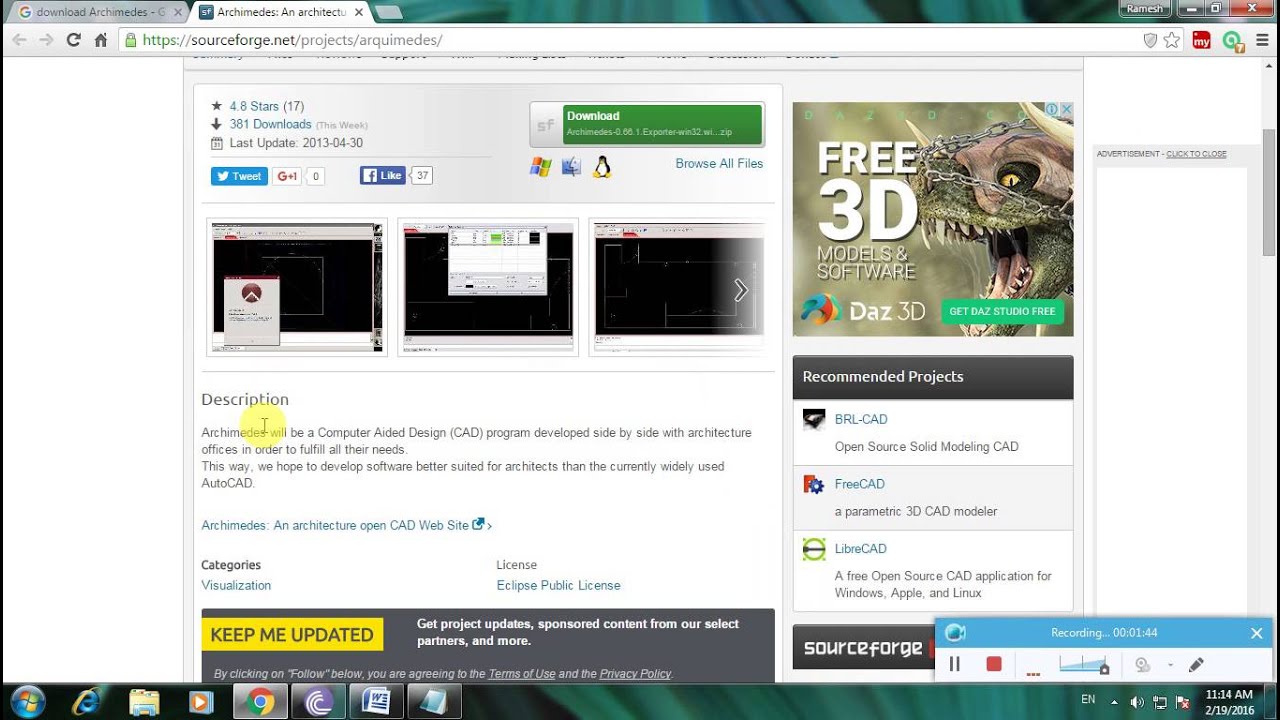The height and width of the screenshot is (720, 1280).
Task: Open the red 'my' browser extension
Action: click(x=1202, y=40)
